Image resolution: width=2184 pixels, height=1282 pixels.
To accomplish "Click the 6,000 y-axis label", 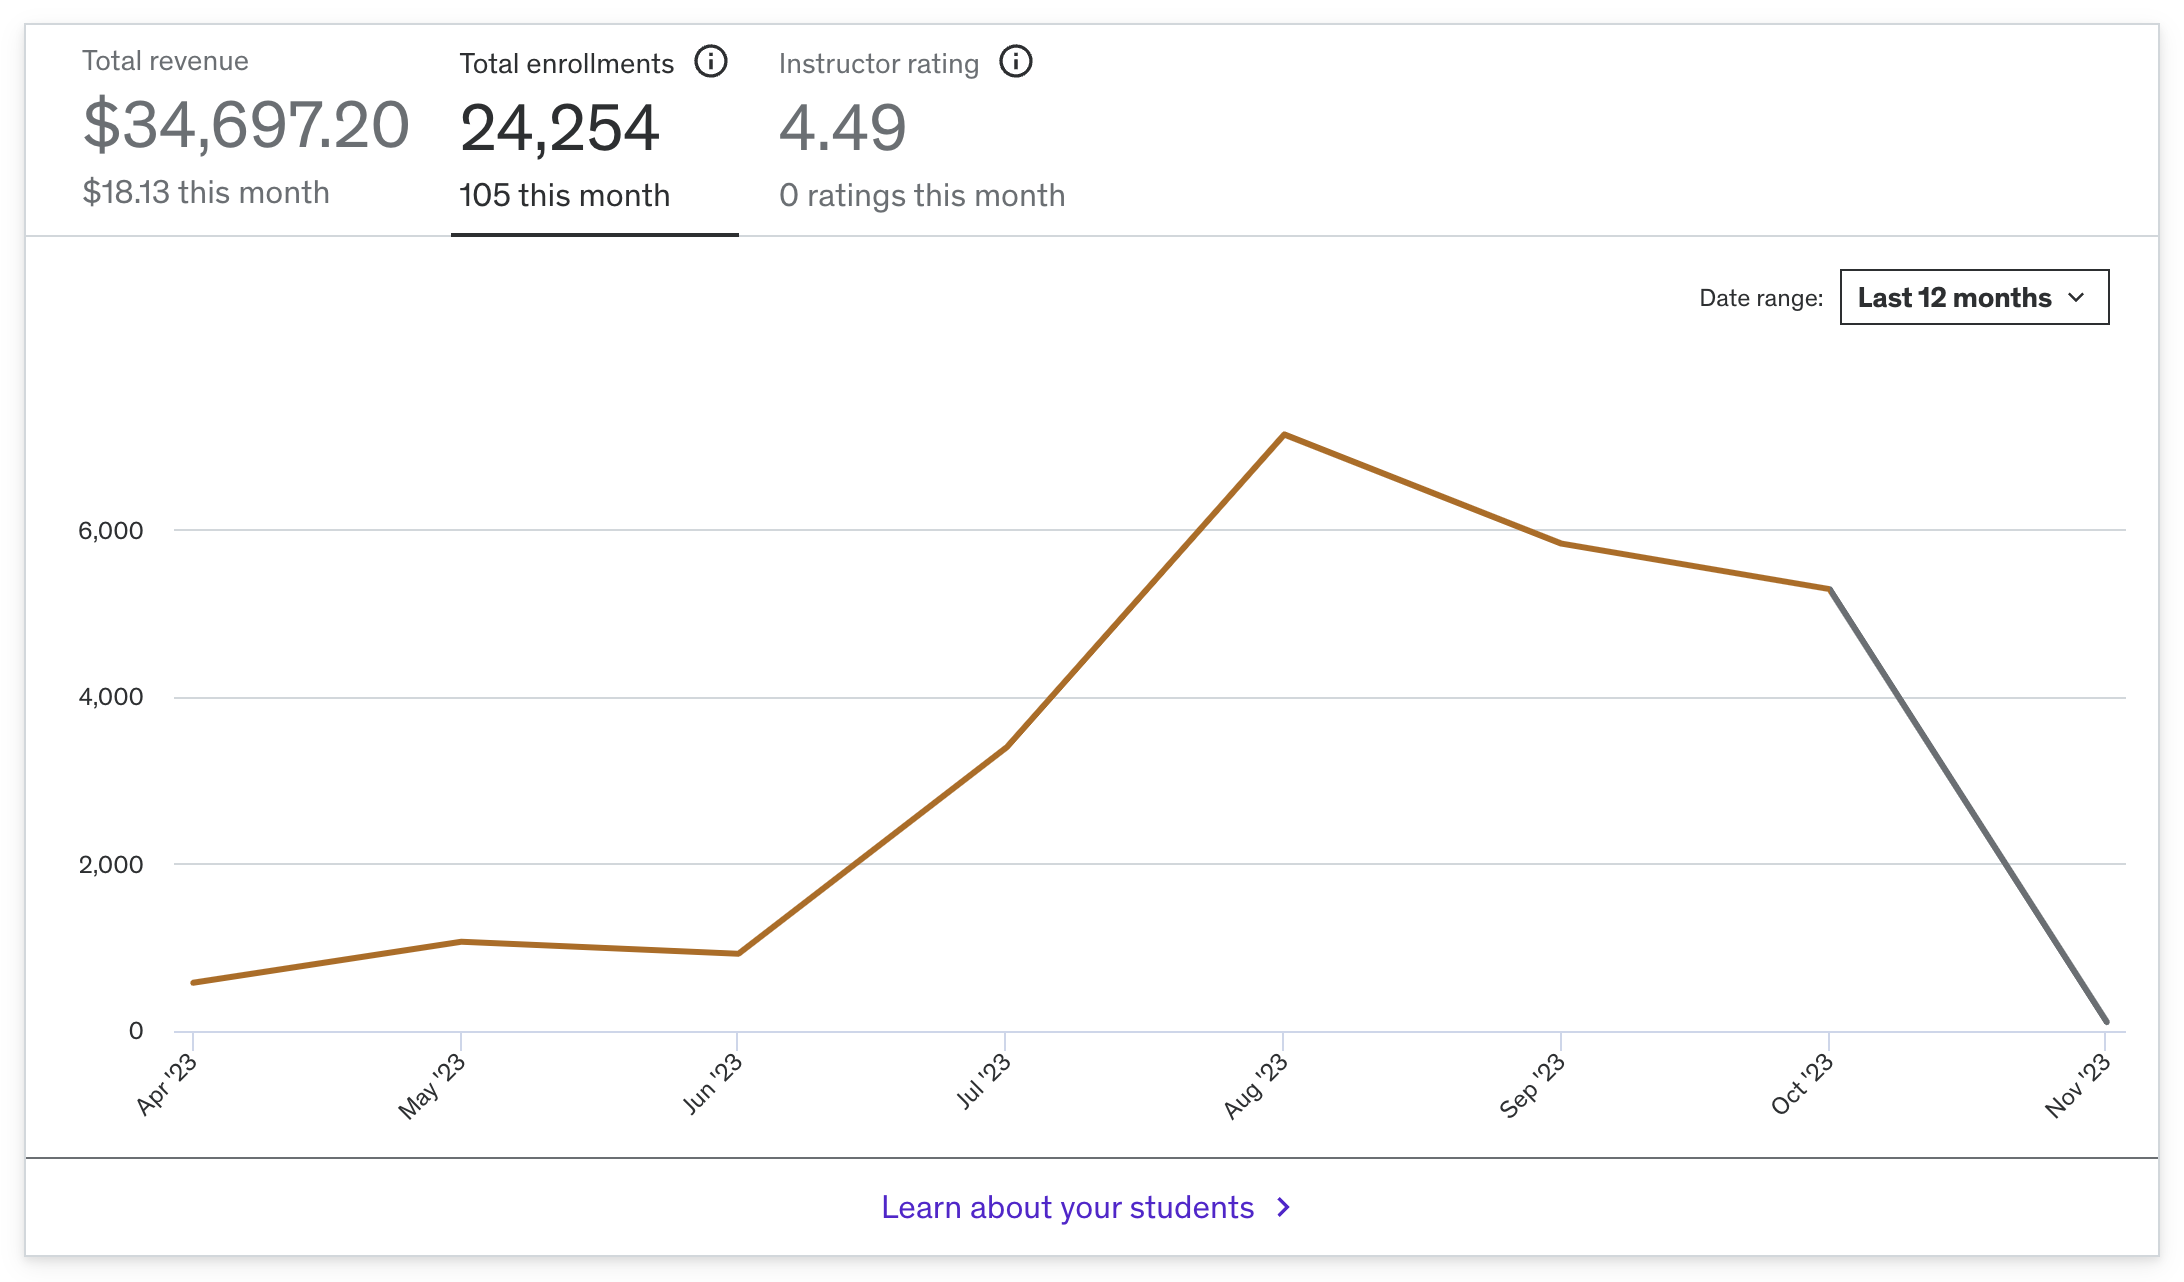I will coord(111,531).
